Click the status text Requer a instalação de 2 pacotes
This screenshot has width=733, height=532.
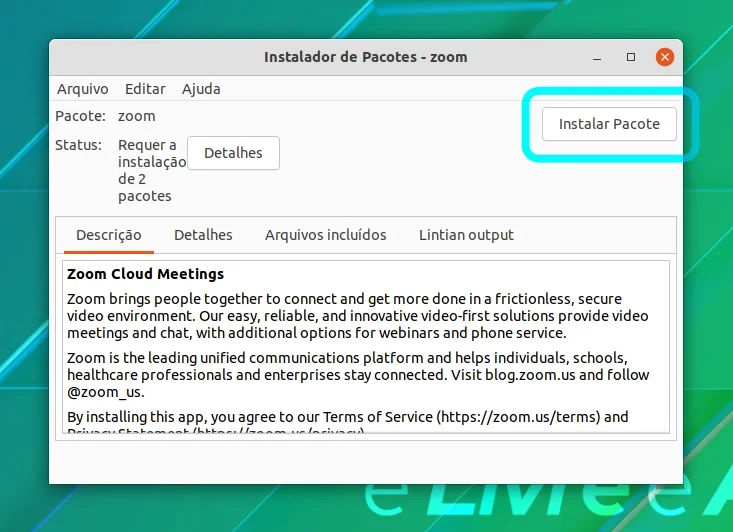coord(152,170)
